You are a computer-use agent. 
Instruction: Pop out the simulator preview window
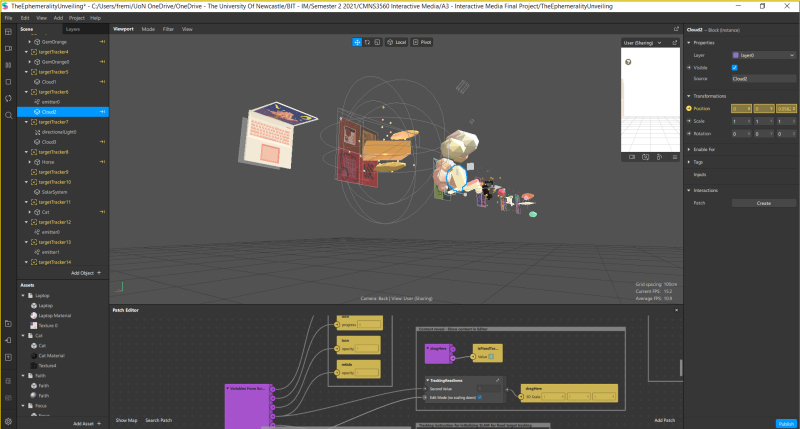click(674, 43)
